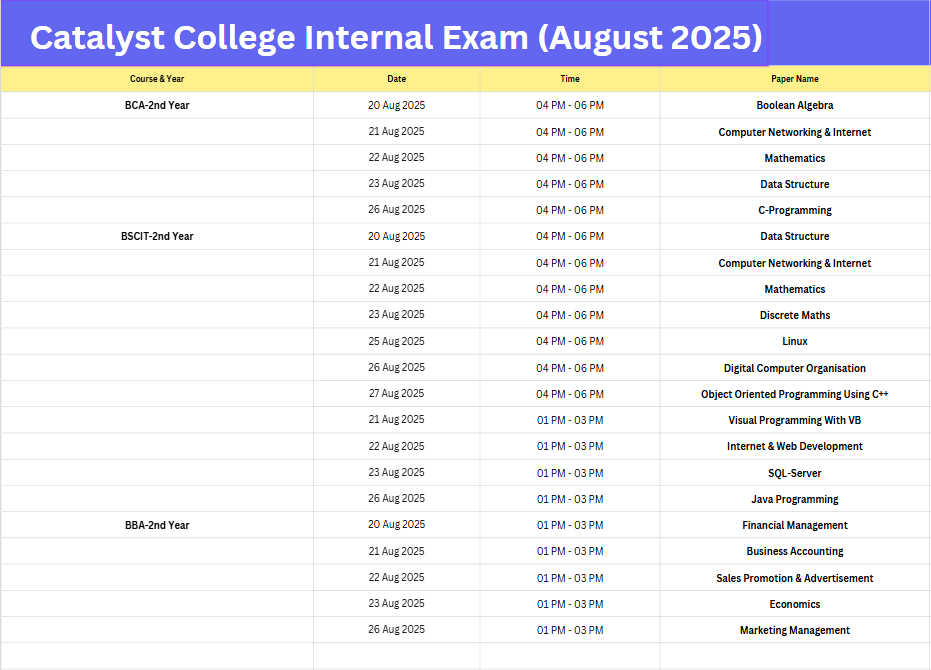The height and width of the screenshot is (670, 931).
Task: Select the Paper Name column header
Action: (x=795, y=79)
